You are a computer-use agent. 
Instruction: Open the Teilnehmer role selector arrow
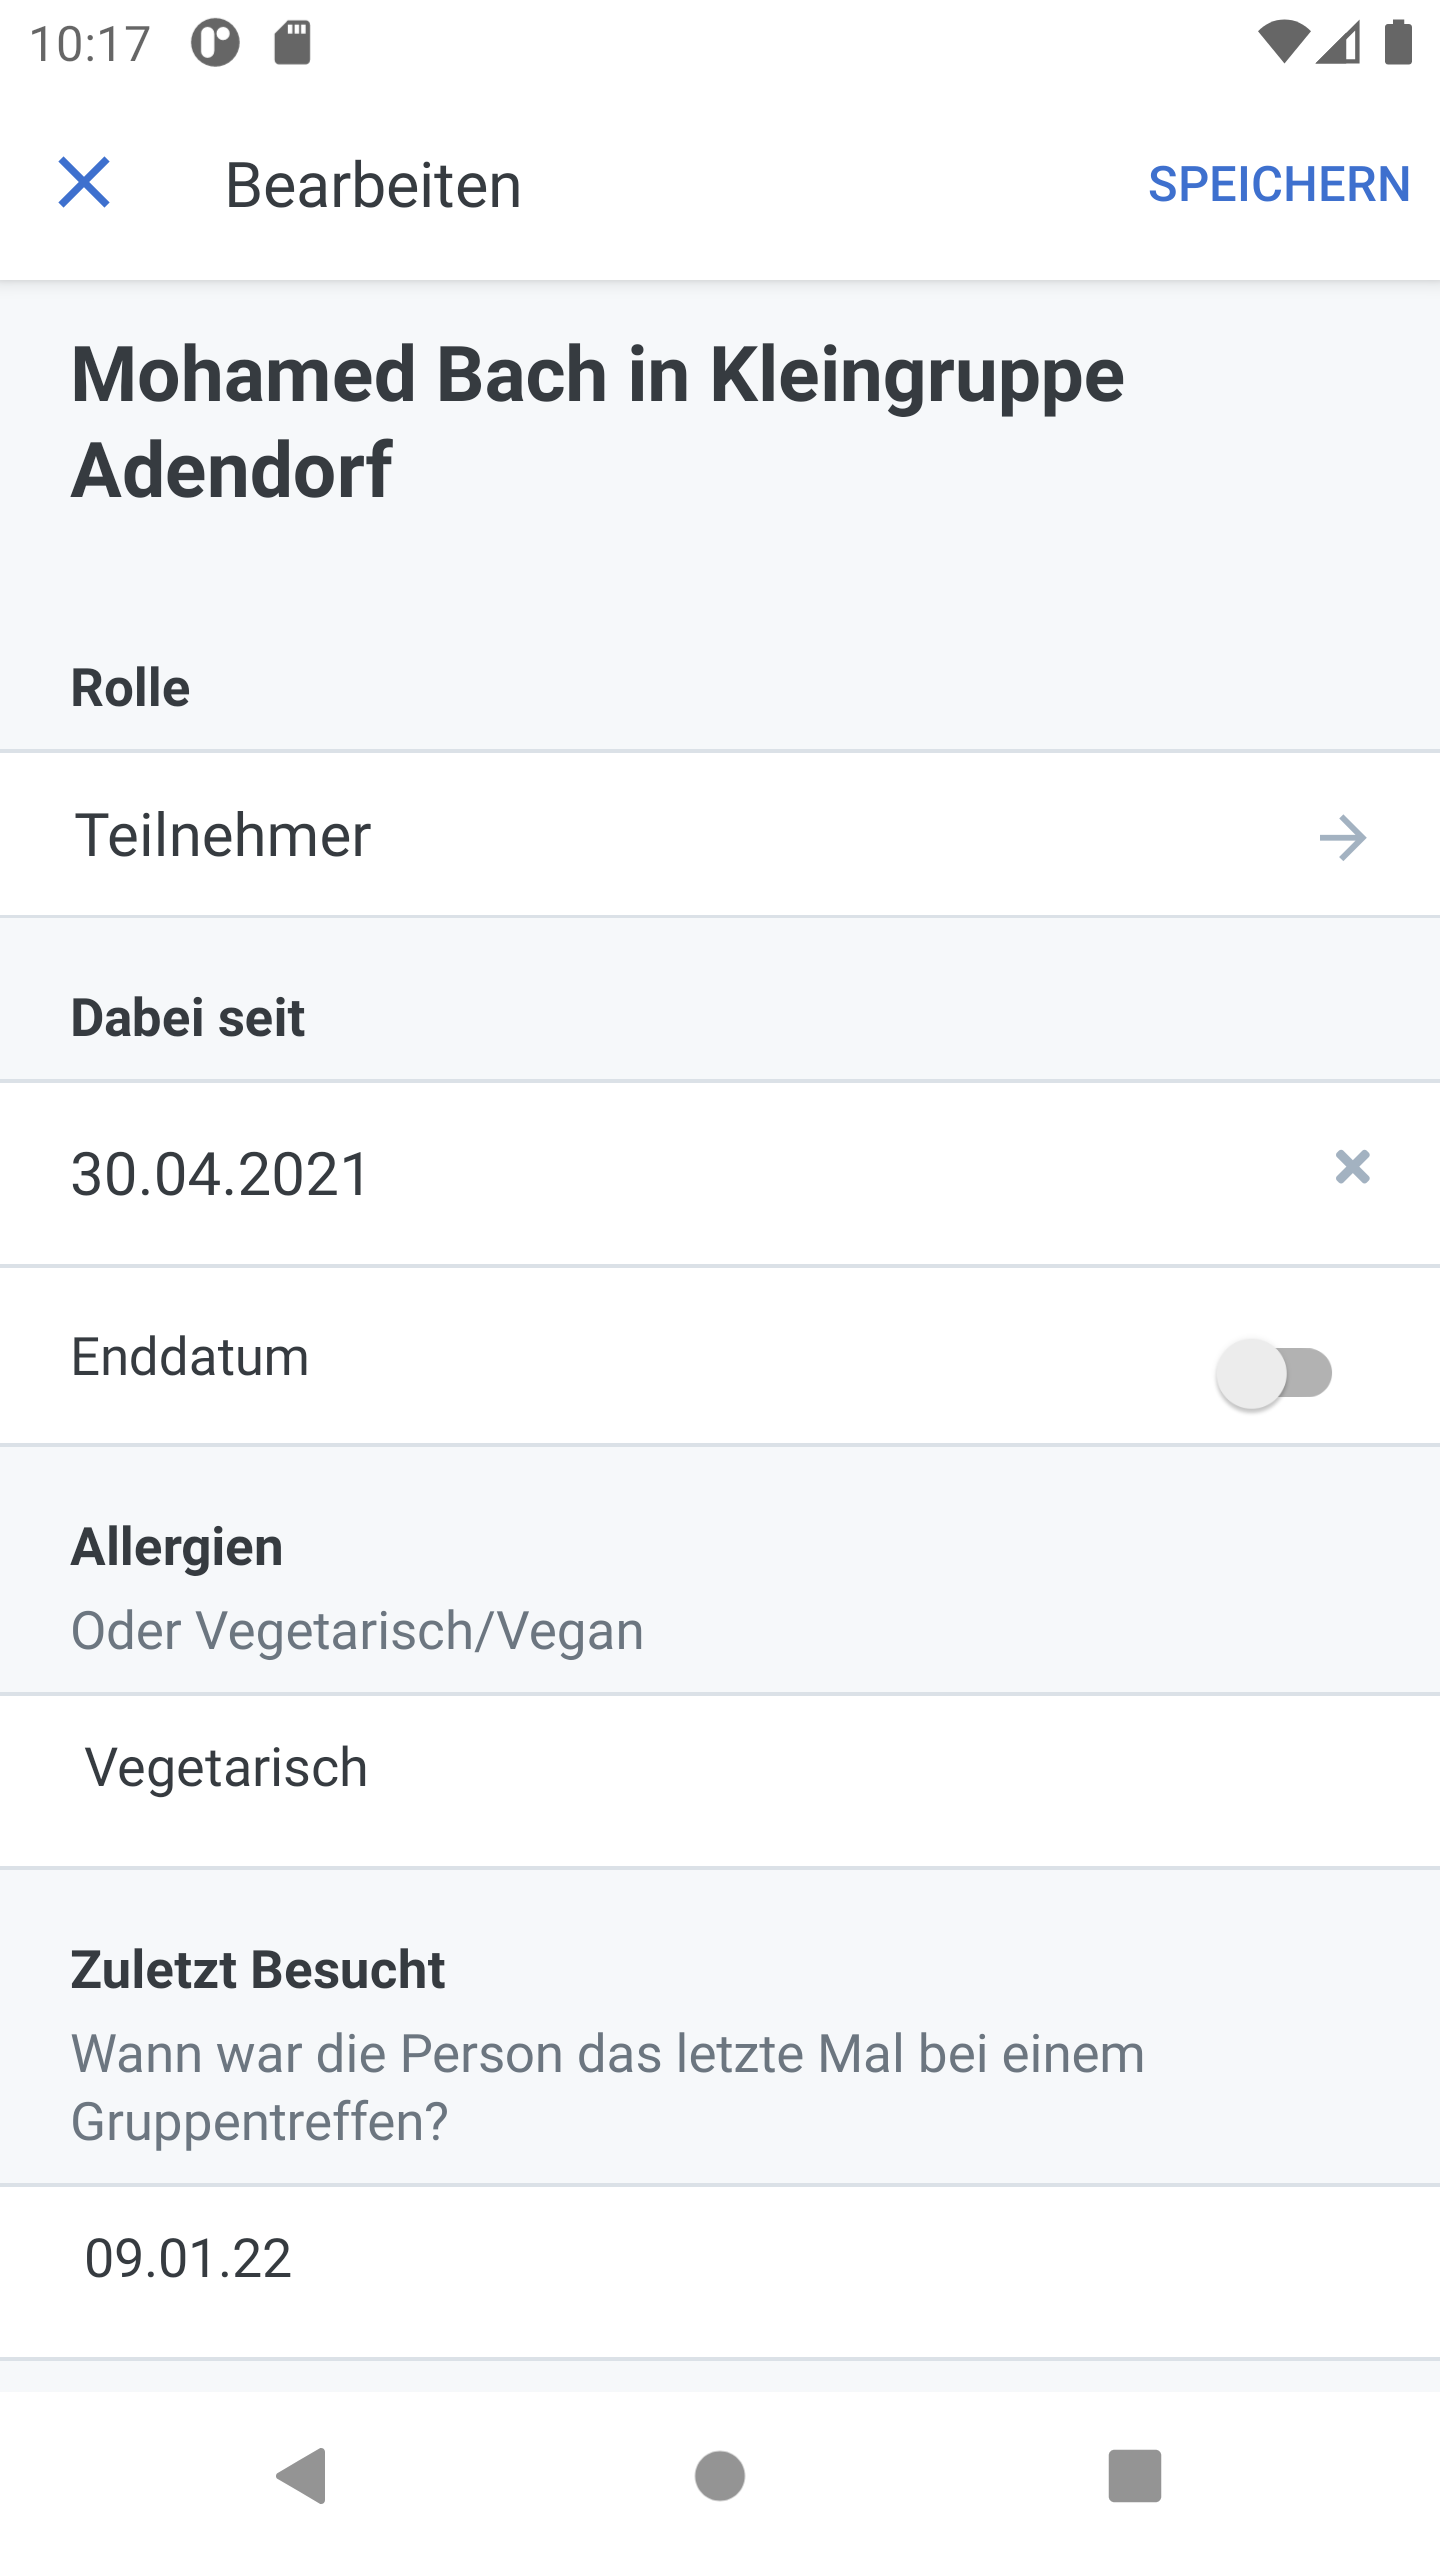(x=1343, y=837)
